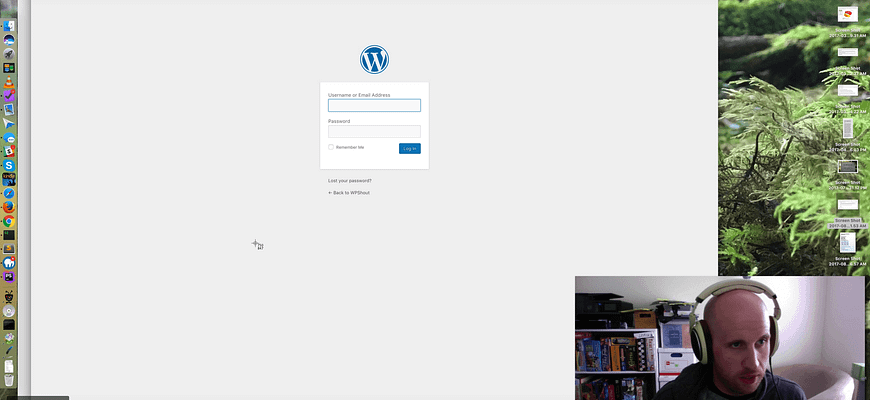Open the paper plane mail app in dock
This screenshot has width=870, height=400.
click(9, 124)
